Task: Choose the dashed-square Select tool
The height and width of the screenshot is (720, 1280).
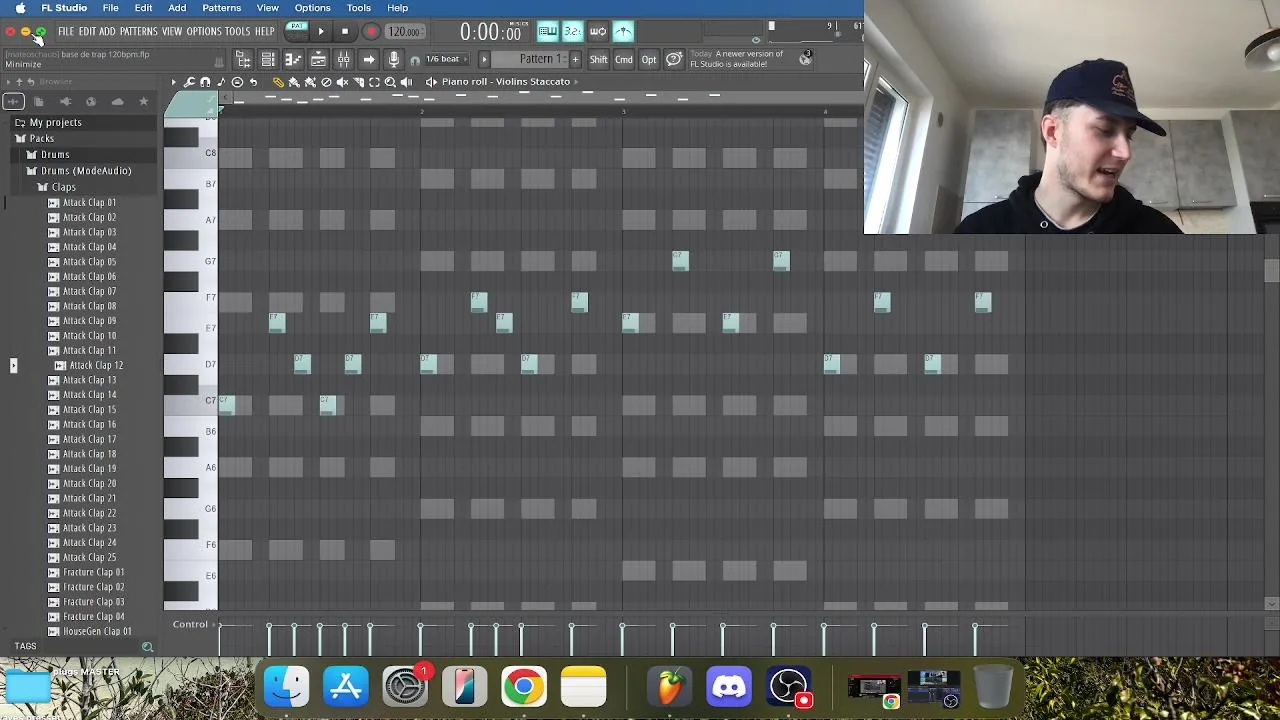Action: tap(374, 82)
